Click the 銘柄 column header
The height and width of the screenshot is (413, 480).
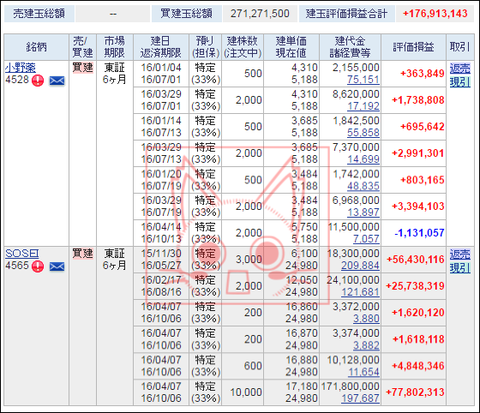tap(36, 47)
